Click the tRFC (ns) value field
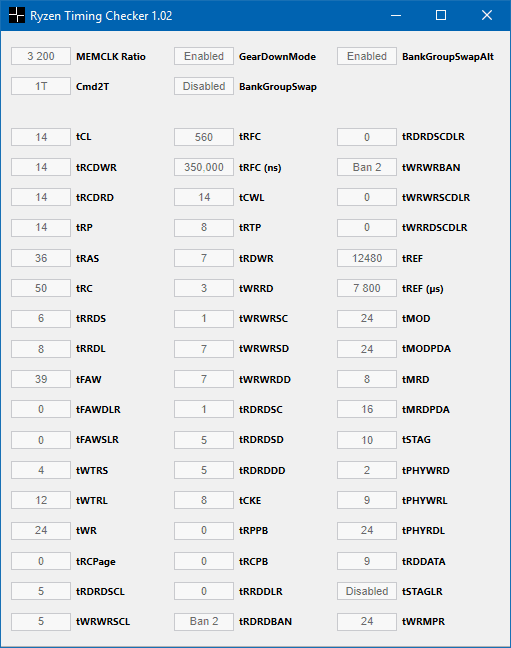The width and height of the screenshot is (511, 648). pyautogui.click(x=204, y=167)
